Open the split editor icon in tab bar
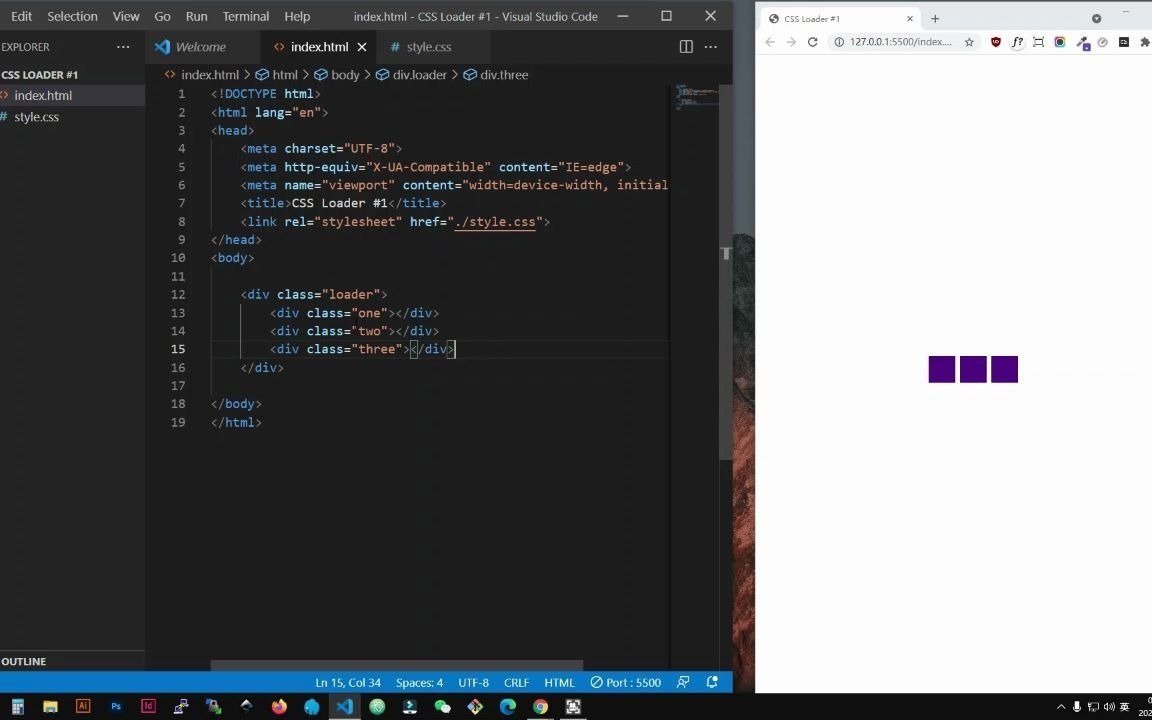 pos(686,46)
